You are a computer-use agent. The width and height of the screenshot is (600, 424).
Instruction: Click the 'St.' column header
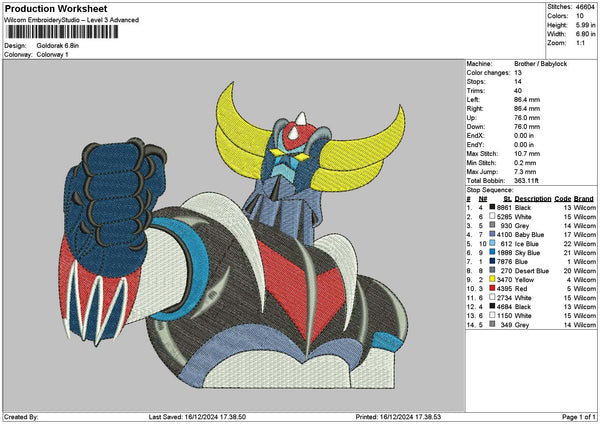pos(508,199)
